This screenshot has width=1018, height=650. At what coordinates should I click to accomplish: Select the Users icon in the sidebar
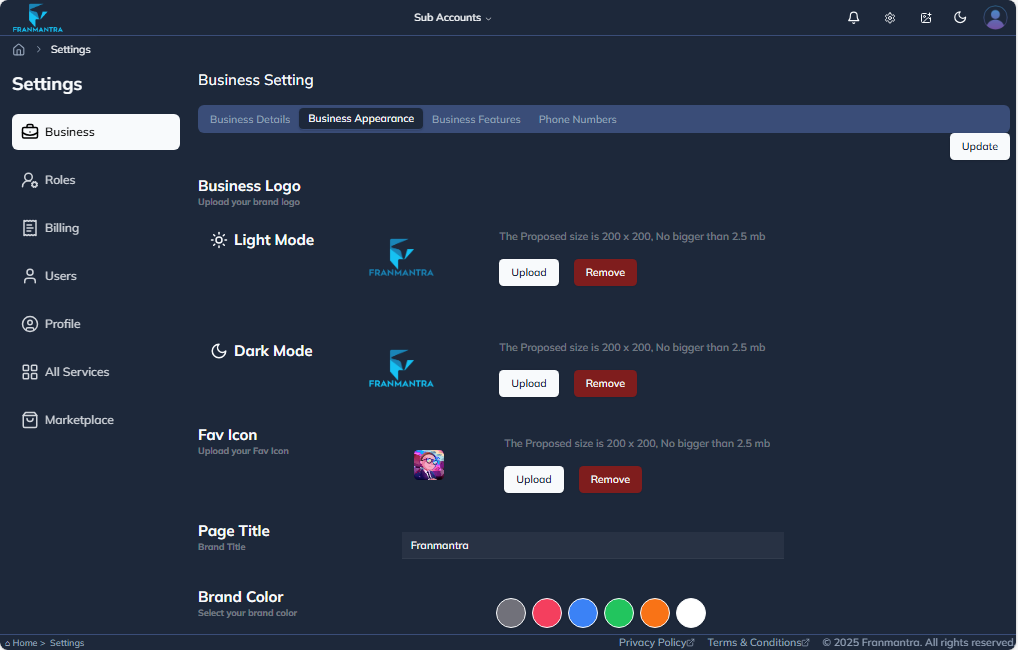(28, 275)
